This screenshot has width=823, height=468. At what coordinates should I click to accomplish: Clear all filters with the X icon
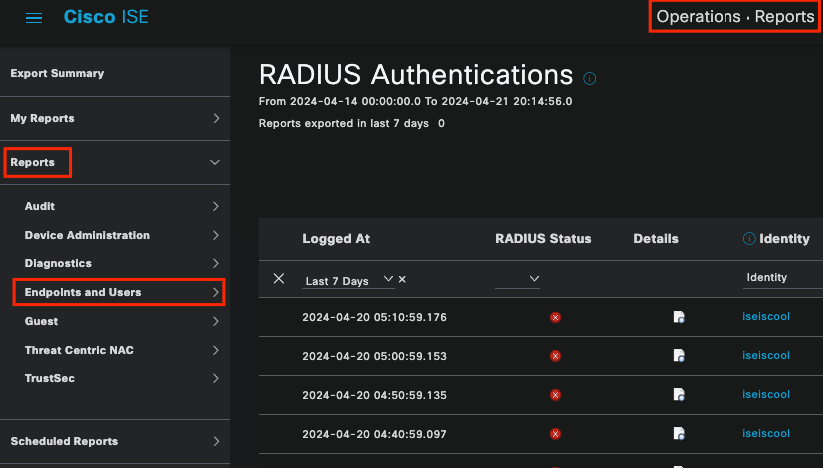tap(279, 279)
